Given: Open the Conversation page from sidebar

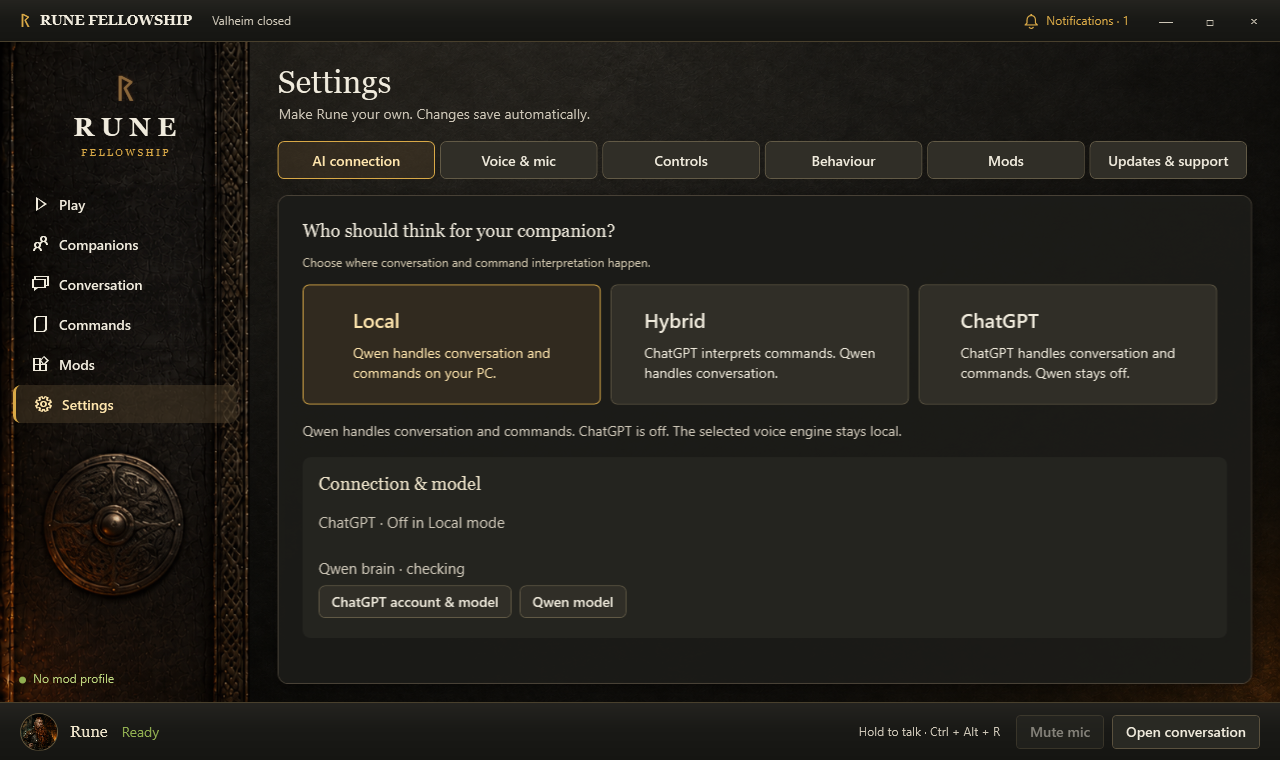Looking at the screenshot, I should tap(125, 284).
